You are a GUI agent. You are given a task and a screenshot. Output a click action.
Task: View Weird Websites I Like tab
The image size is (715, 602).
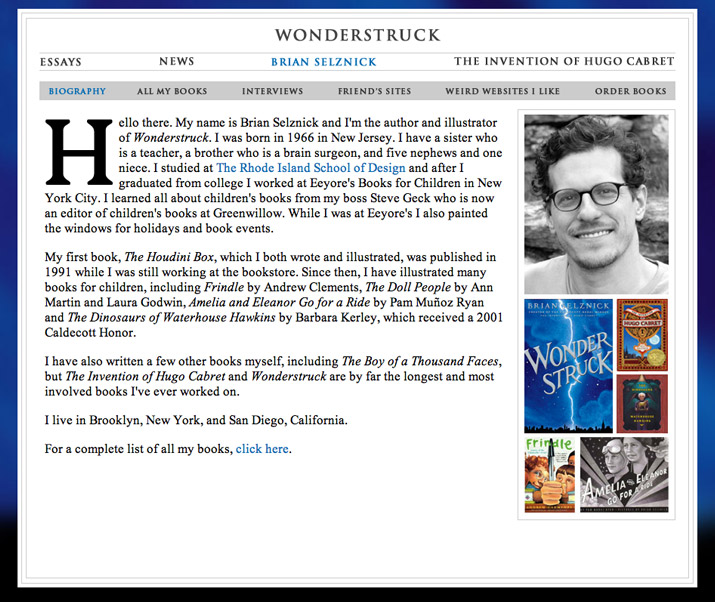(503, 91)
